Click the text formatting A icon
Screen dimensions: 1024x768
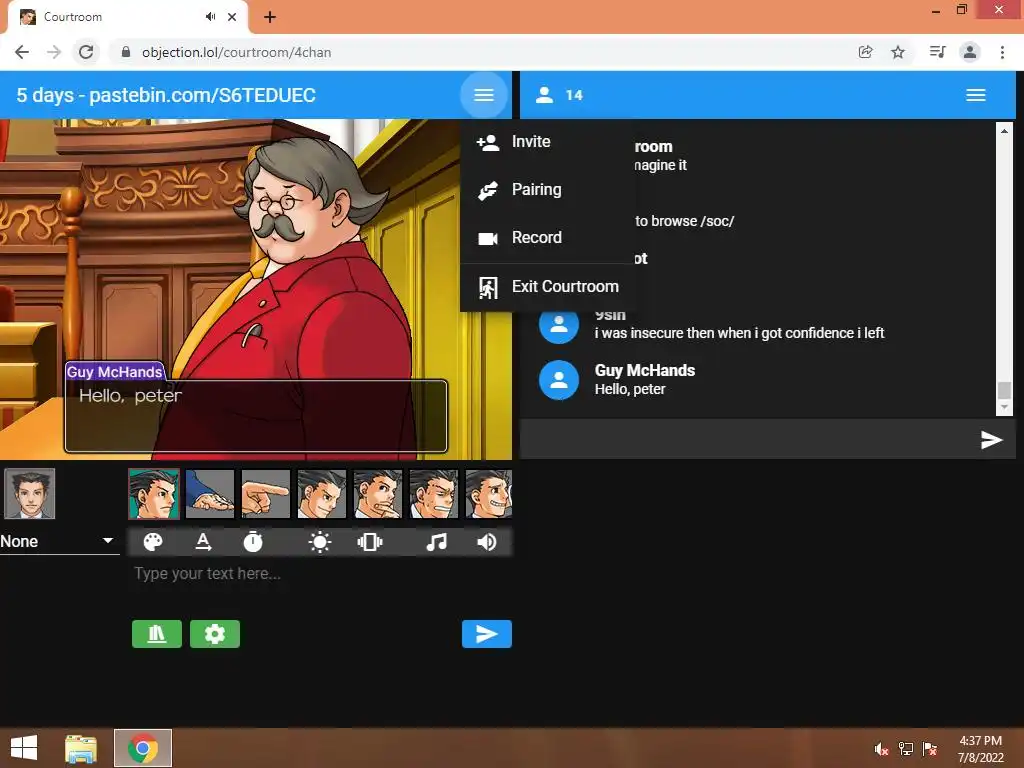[203, 542]
